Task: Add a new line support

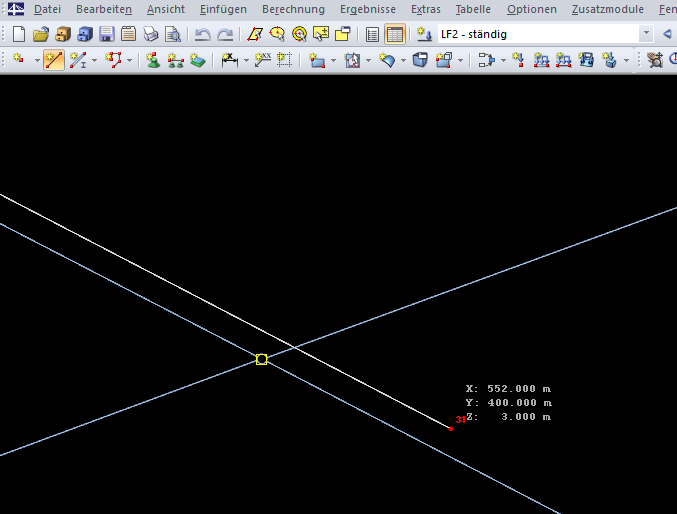Action: click(x=175, y=60)
